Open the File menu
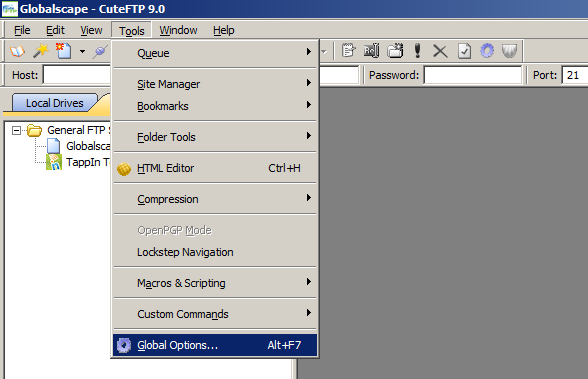The height and width of the screenshot is (379, 588). tap(22, 30)
